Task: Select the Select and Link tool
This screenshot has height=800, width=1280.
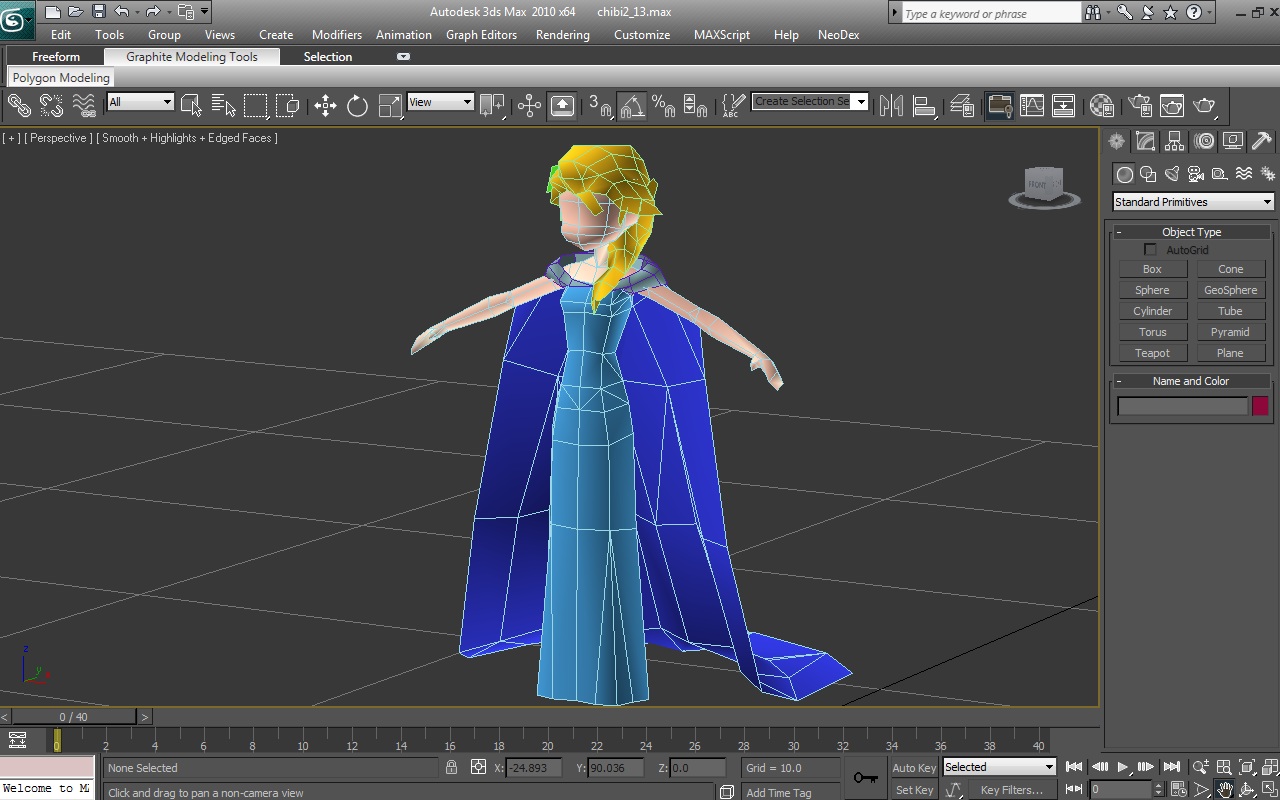Action: point(19,105)
